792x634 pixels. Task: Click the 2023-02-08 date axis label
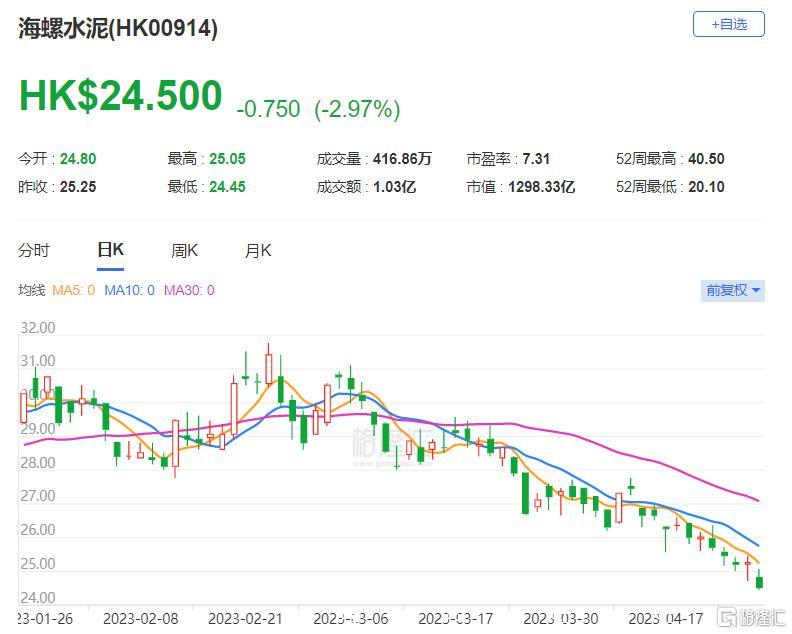coord(140,618)
